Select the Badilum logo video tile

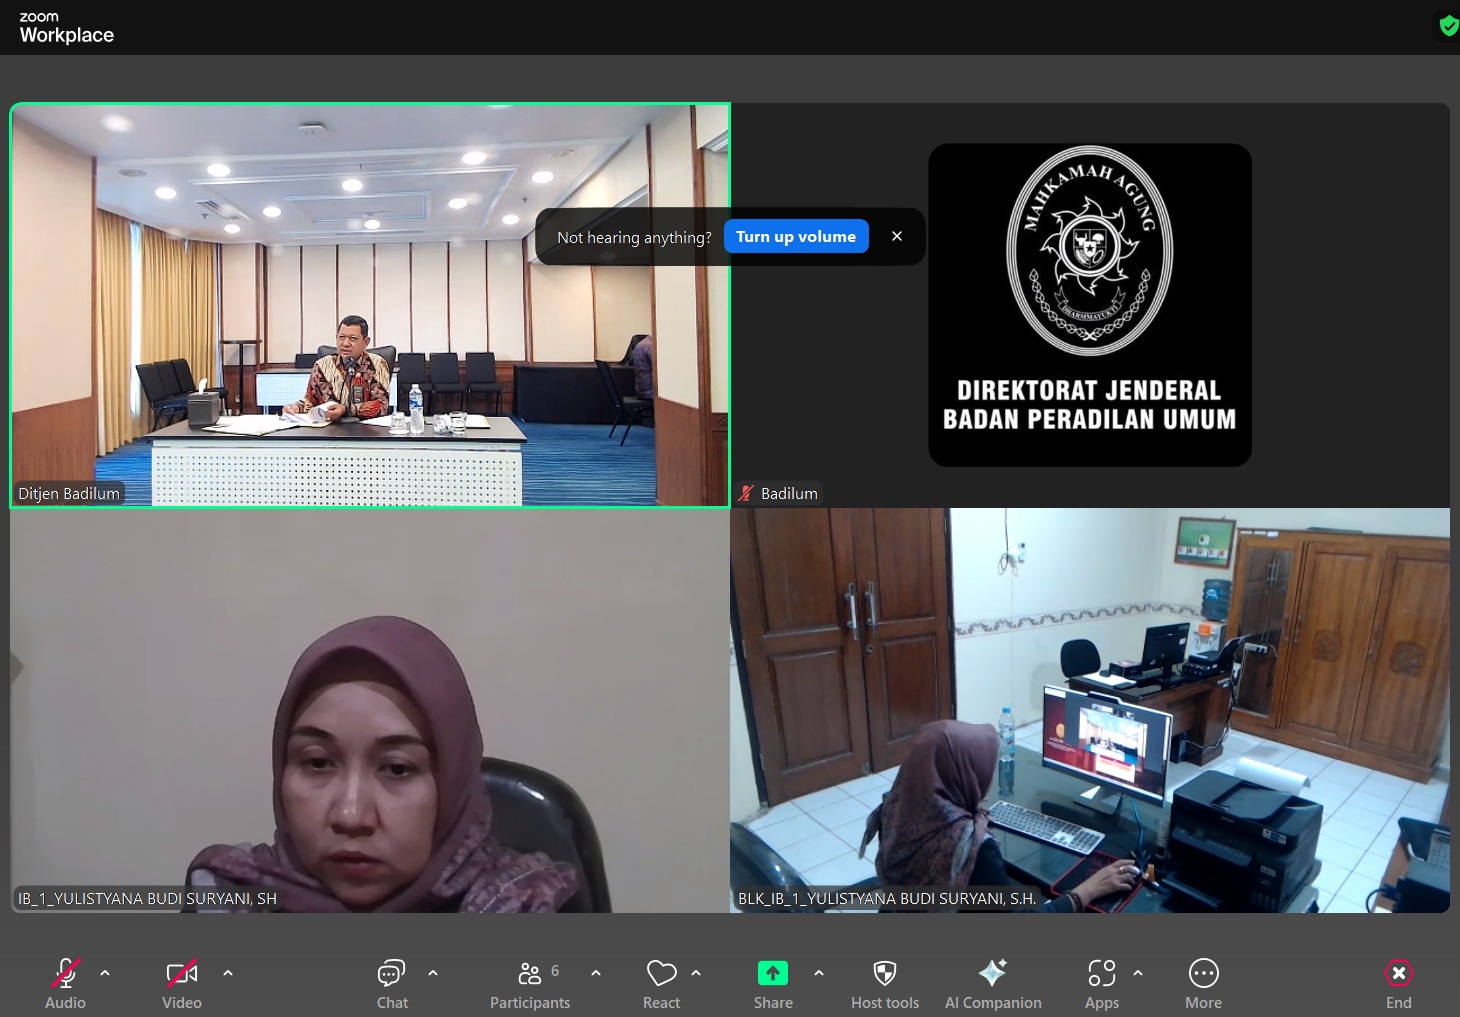[x=1090, y=305]
